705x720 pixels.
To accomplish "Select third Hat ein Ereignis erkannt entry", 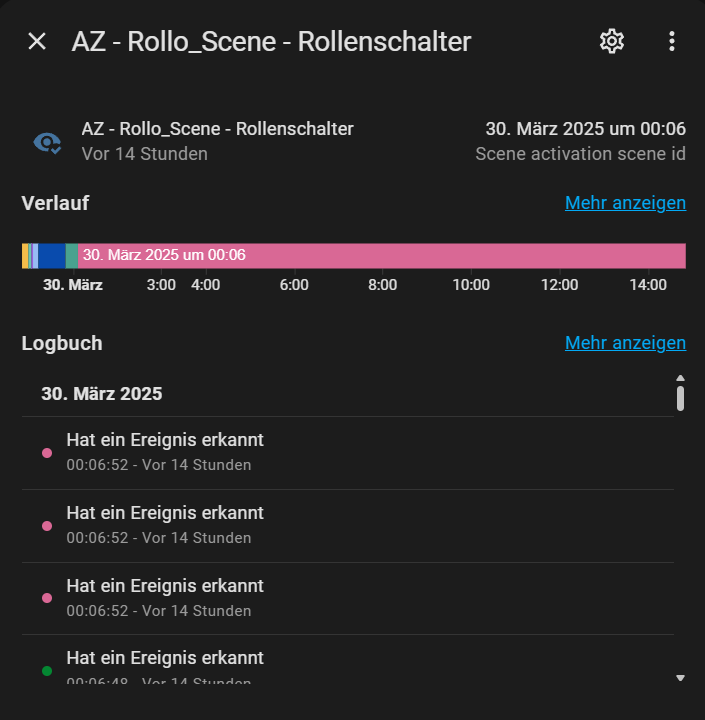I will coord(348,599).
